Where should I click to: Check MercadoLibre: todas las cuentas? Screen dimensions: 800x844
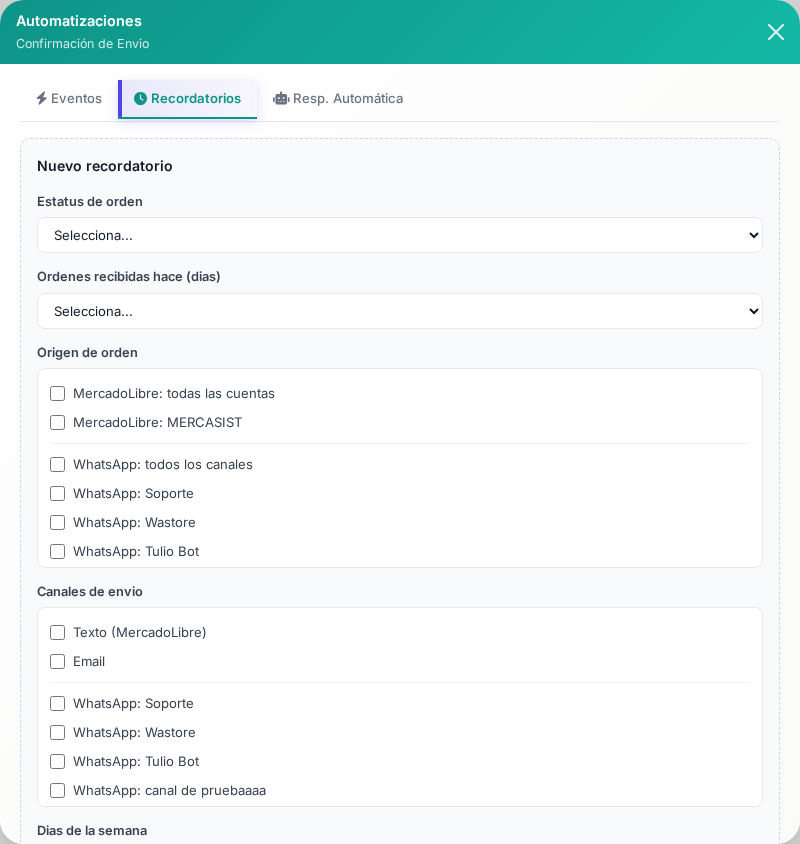(x=58, y=394)
